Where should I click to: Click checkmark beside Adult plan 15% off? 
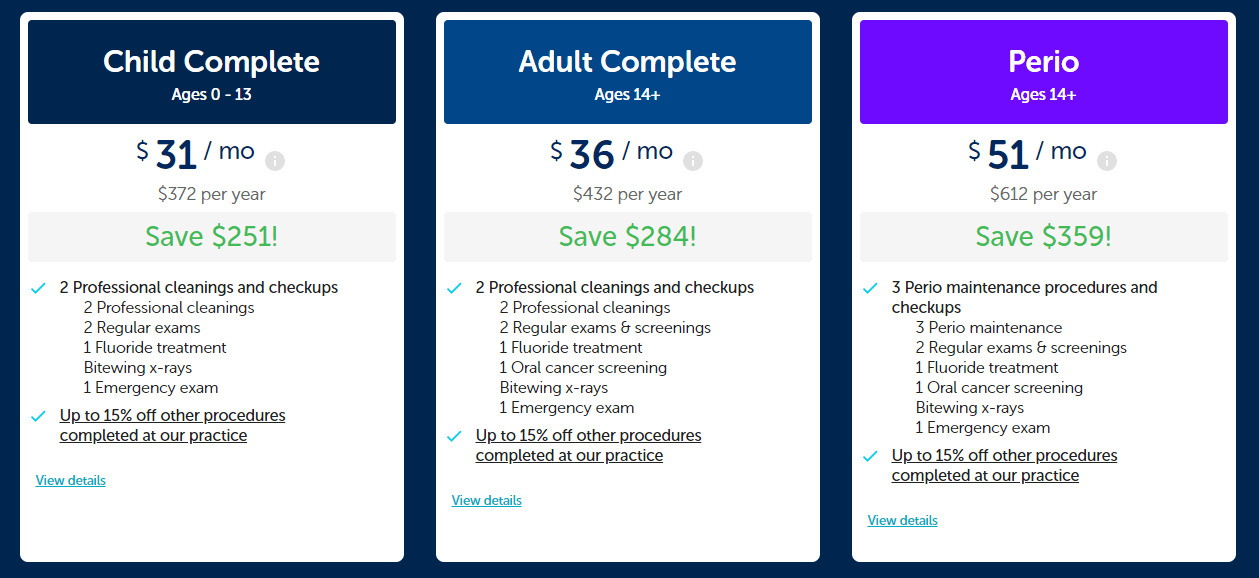click(454, 436)
